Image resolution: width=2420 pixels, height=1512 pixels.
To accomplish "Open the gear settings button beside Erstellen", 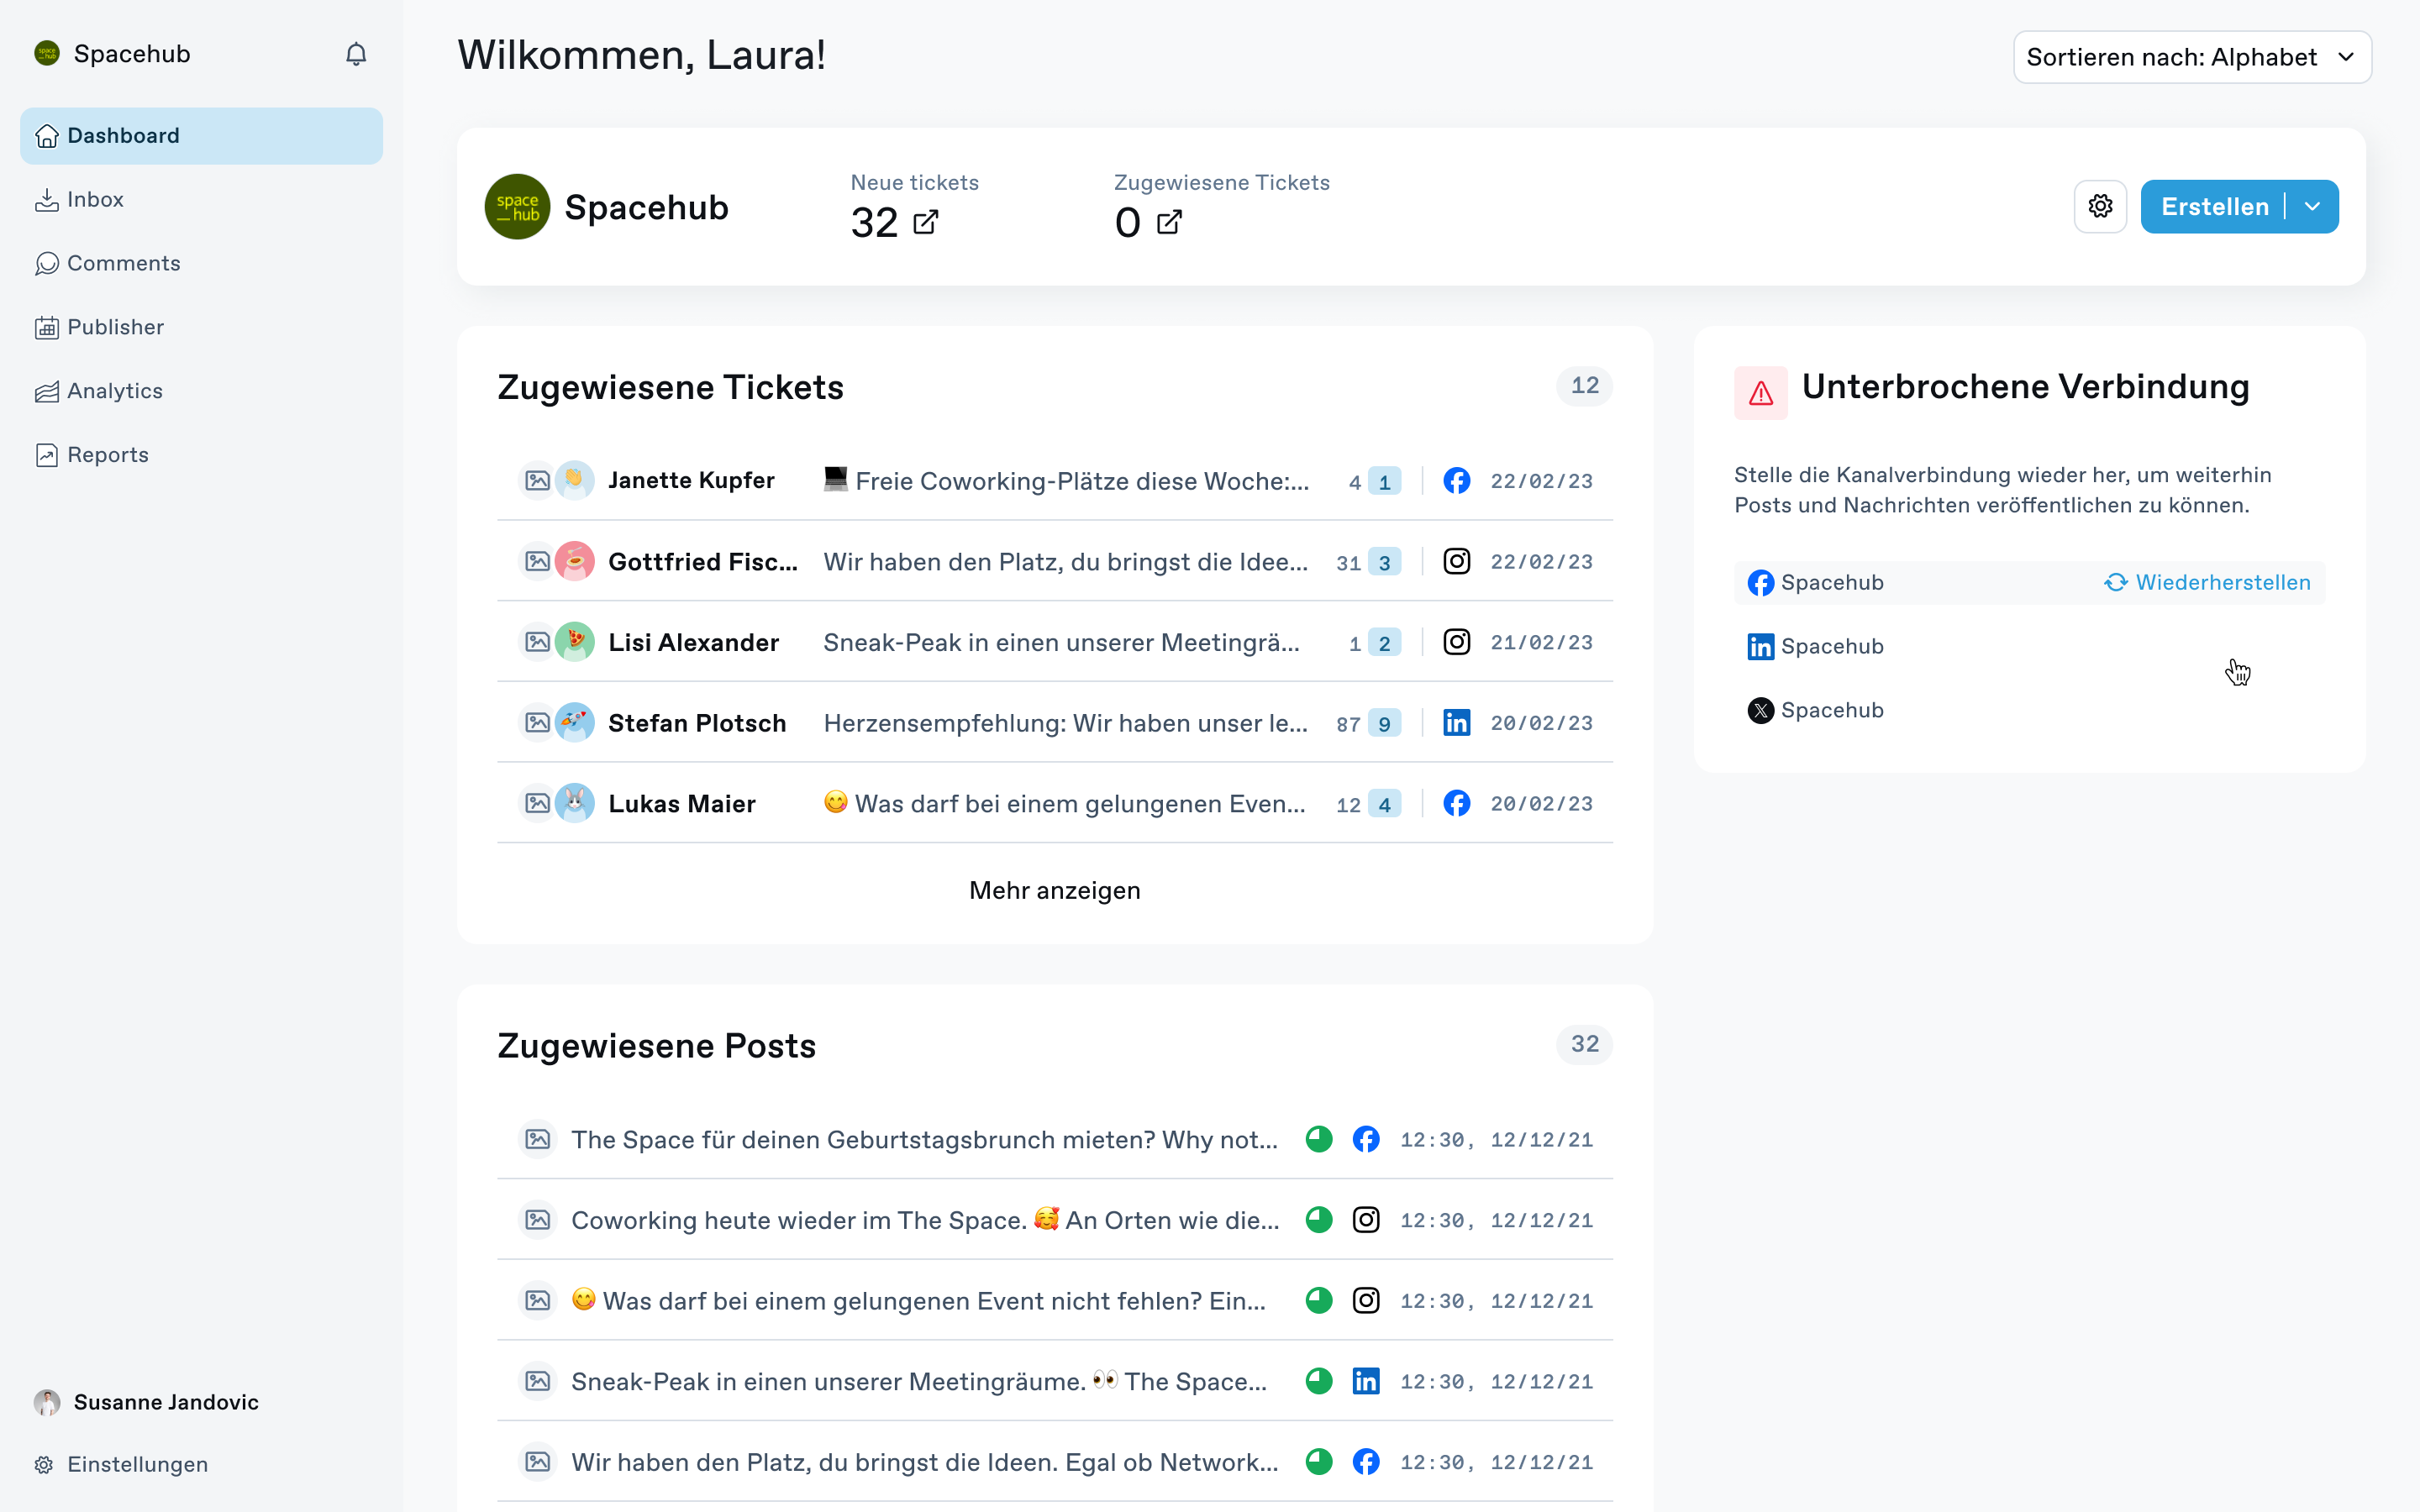I will 2100,207.
